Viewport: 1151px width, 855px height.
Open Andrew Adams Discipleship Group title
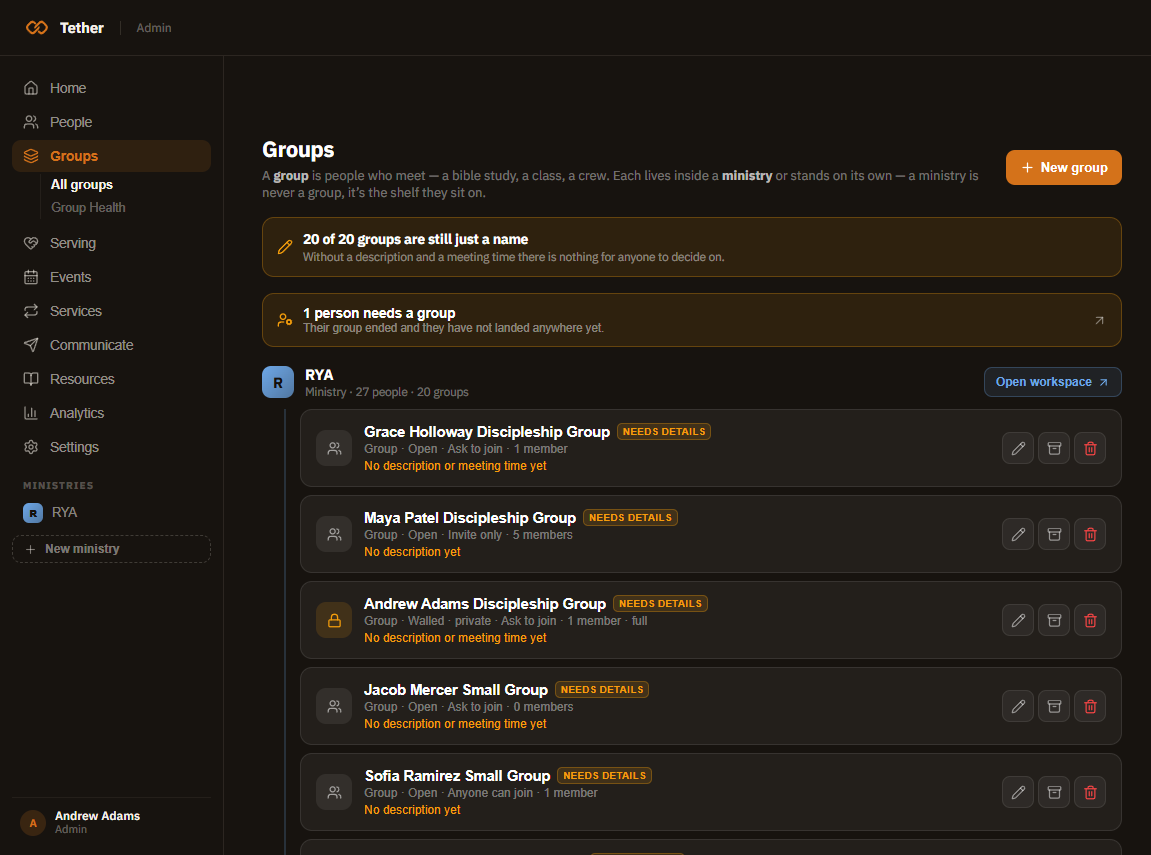point(484,603)
